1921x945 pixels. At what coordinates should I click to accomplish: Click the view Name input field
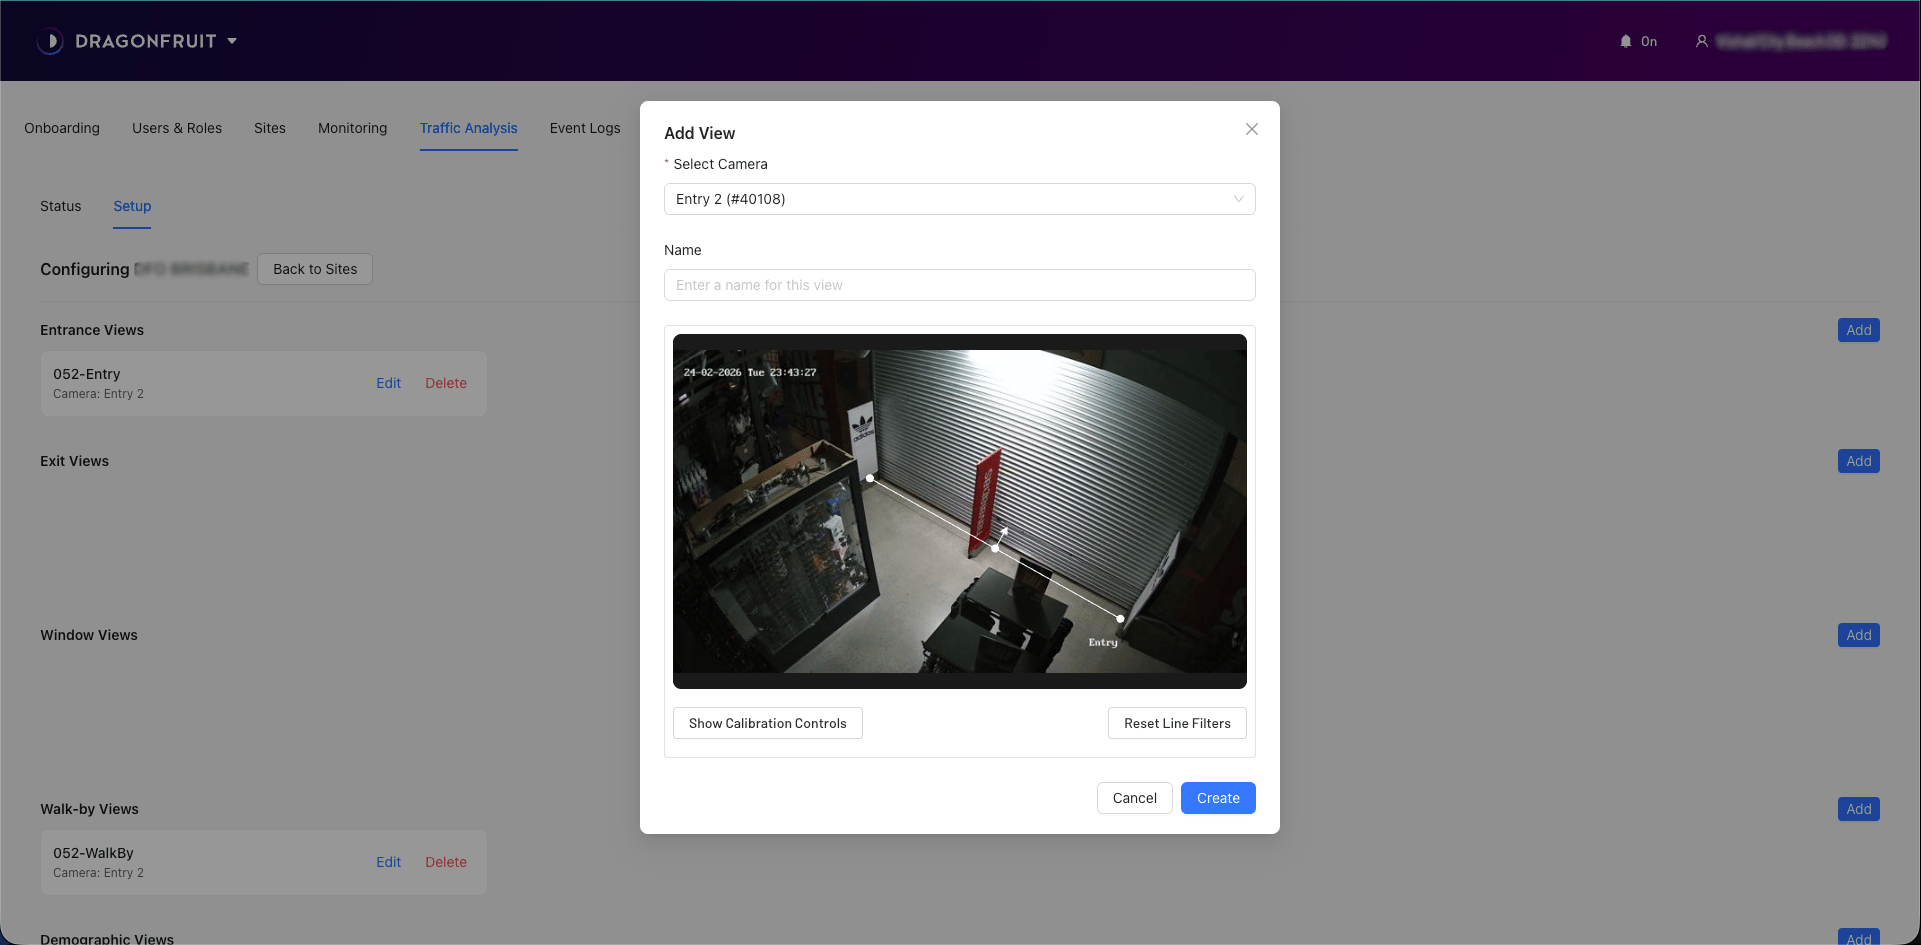pos(959,285)
